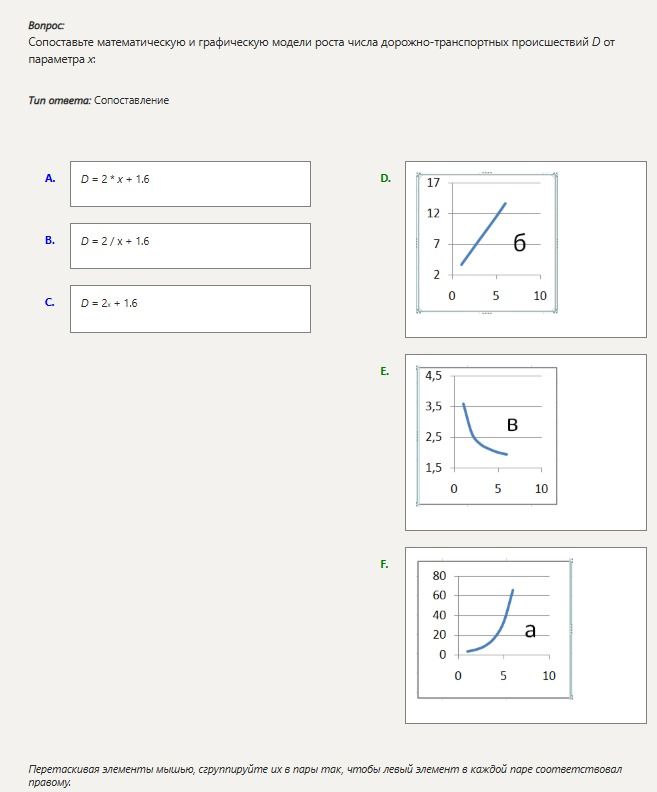Click the drag instruction text at bottom

click(x=325, y=775)
